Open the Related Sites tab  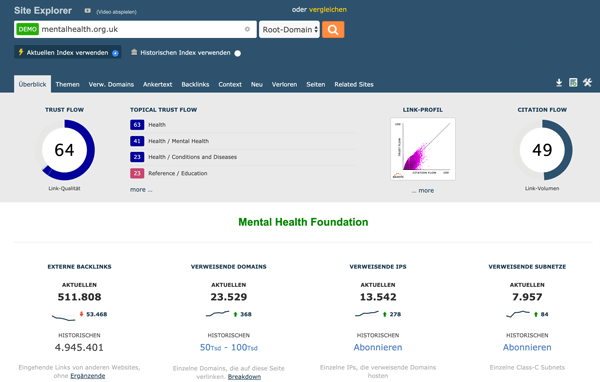coord(354,84)
